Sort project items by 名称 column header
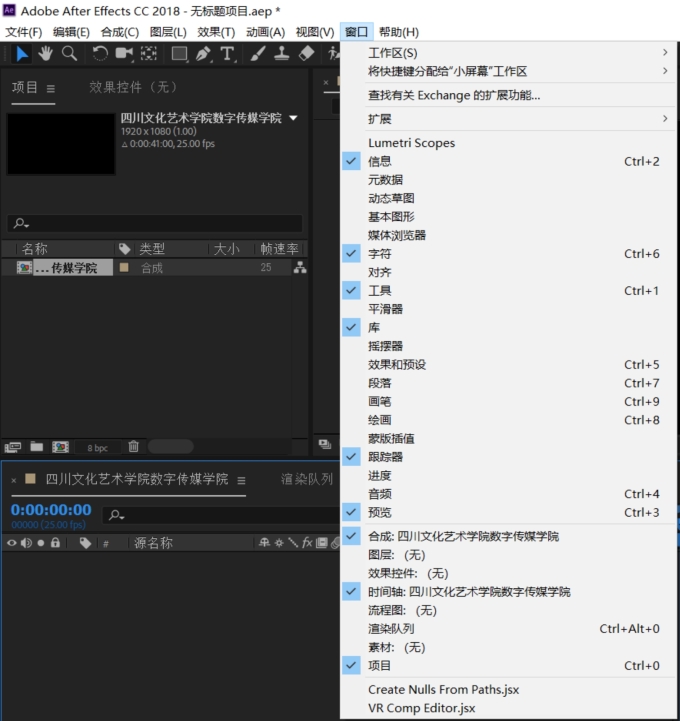Viewport: 680px width, 721px height. (34, 249)
